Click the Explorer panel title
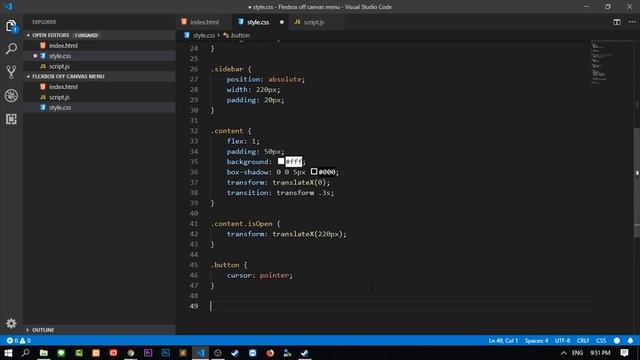Image resolution: width=640 pixels, height=360 pixels. [x=44, y=22]
